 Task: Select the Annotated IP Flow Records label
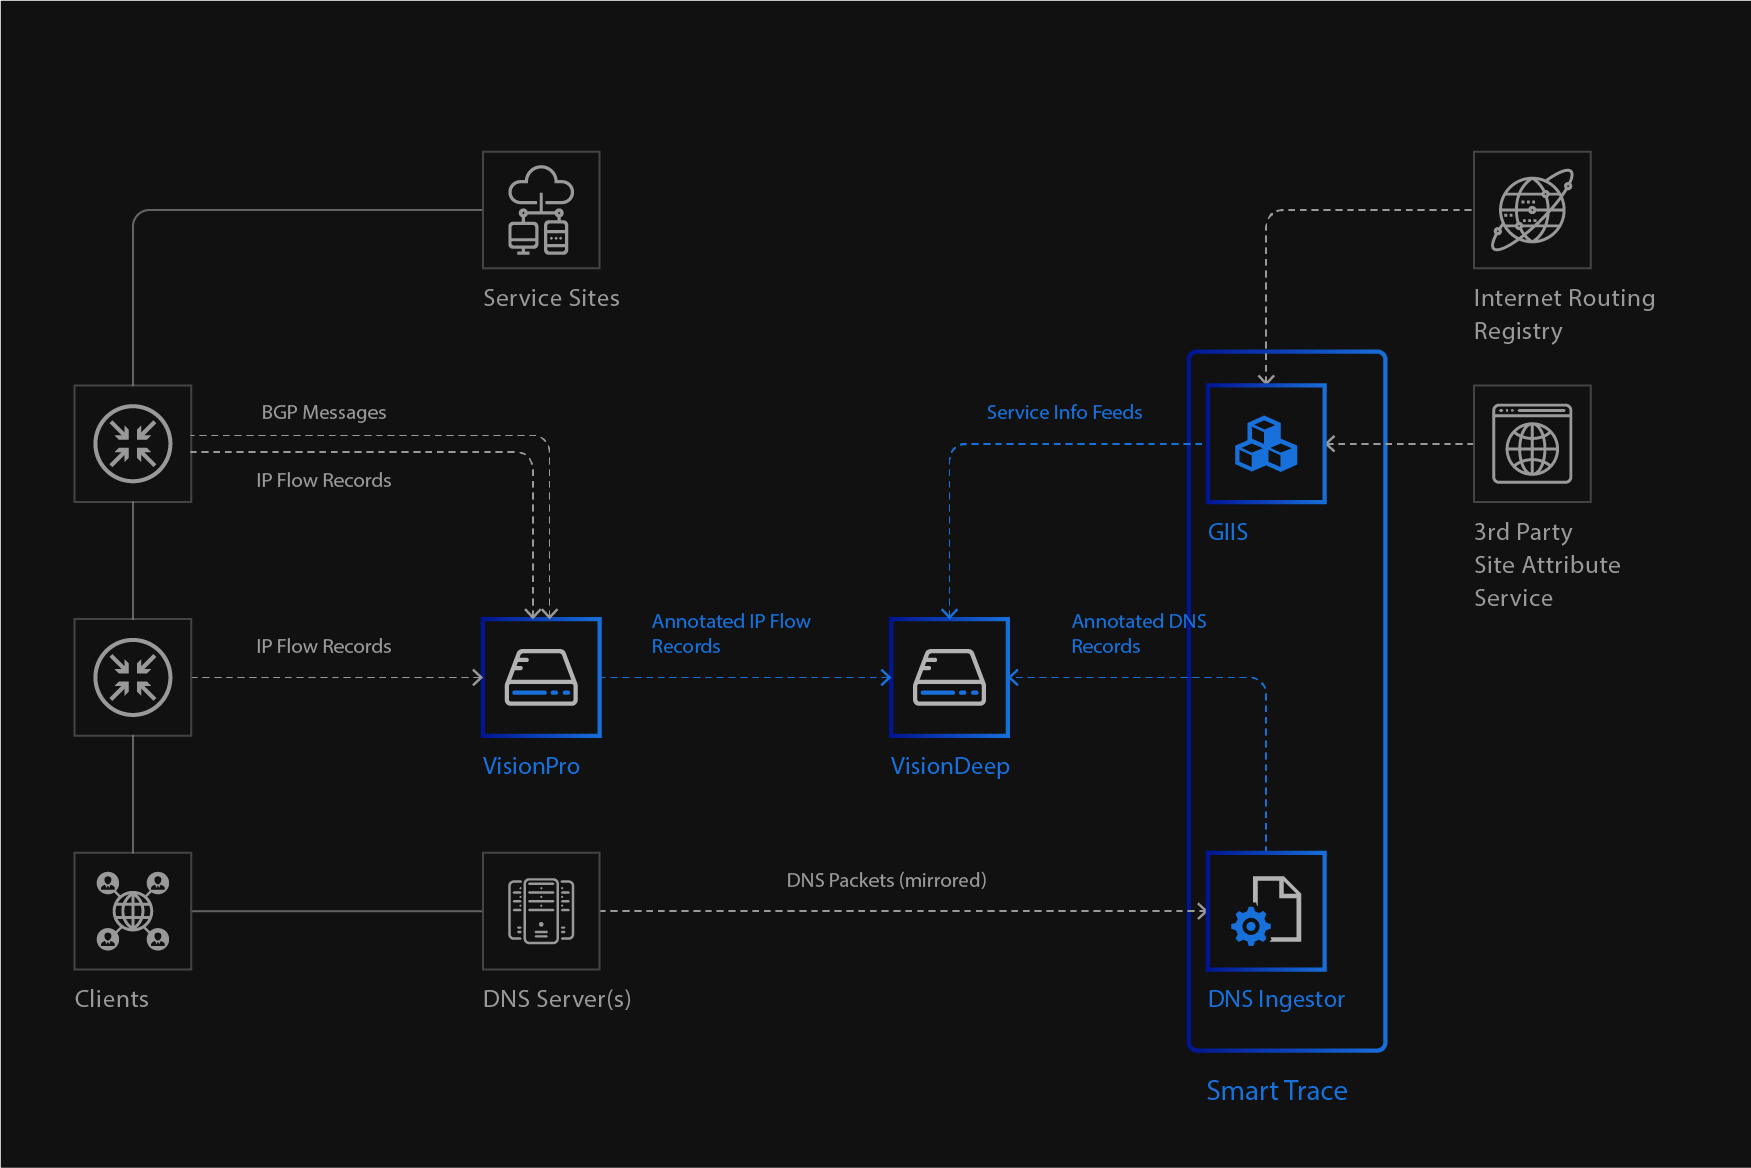731,633
